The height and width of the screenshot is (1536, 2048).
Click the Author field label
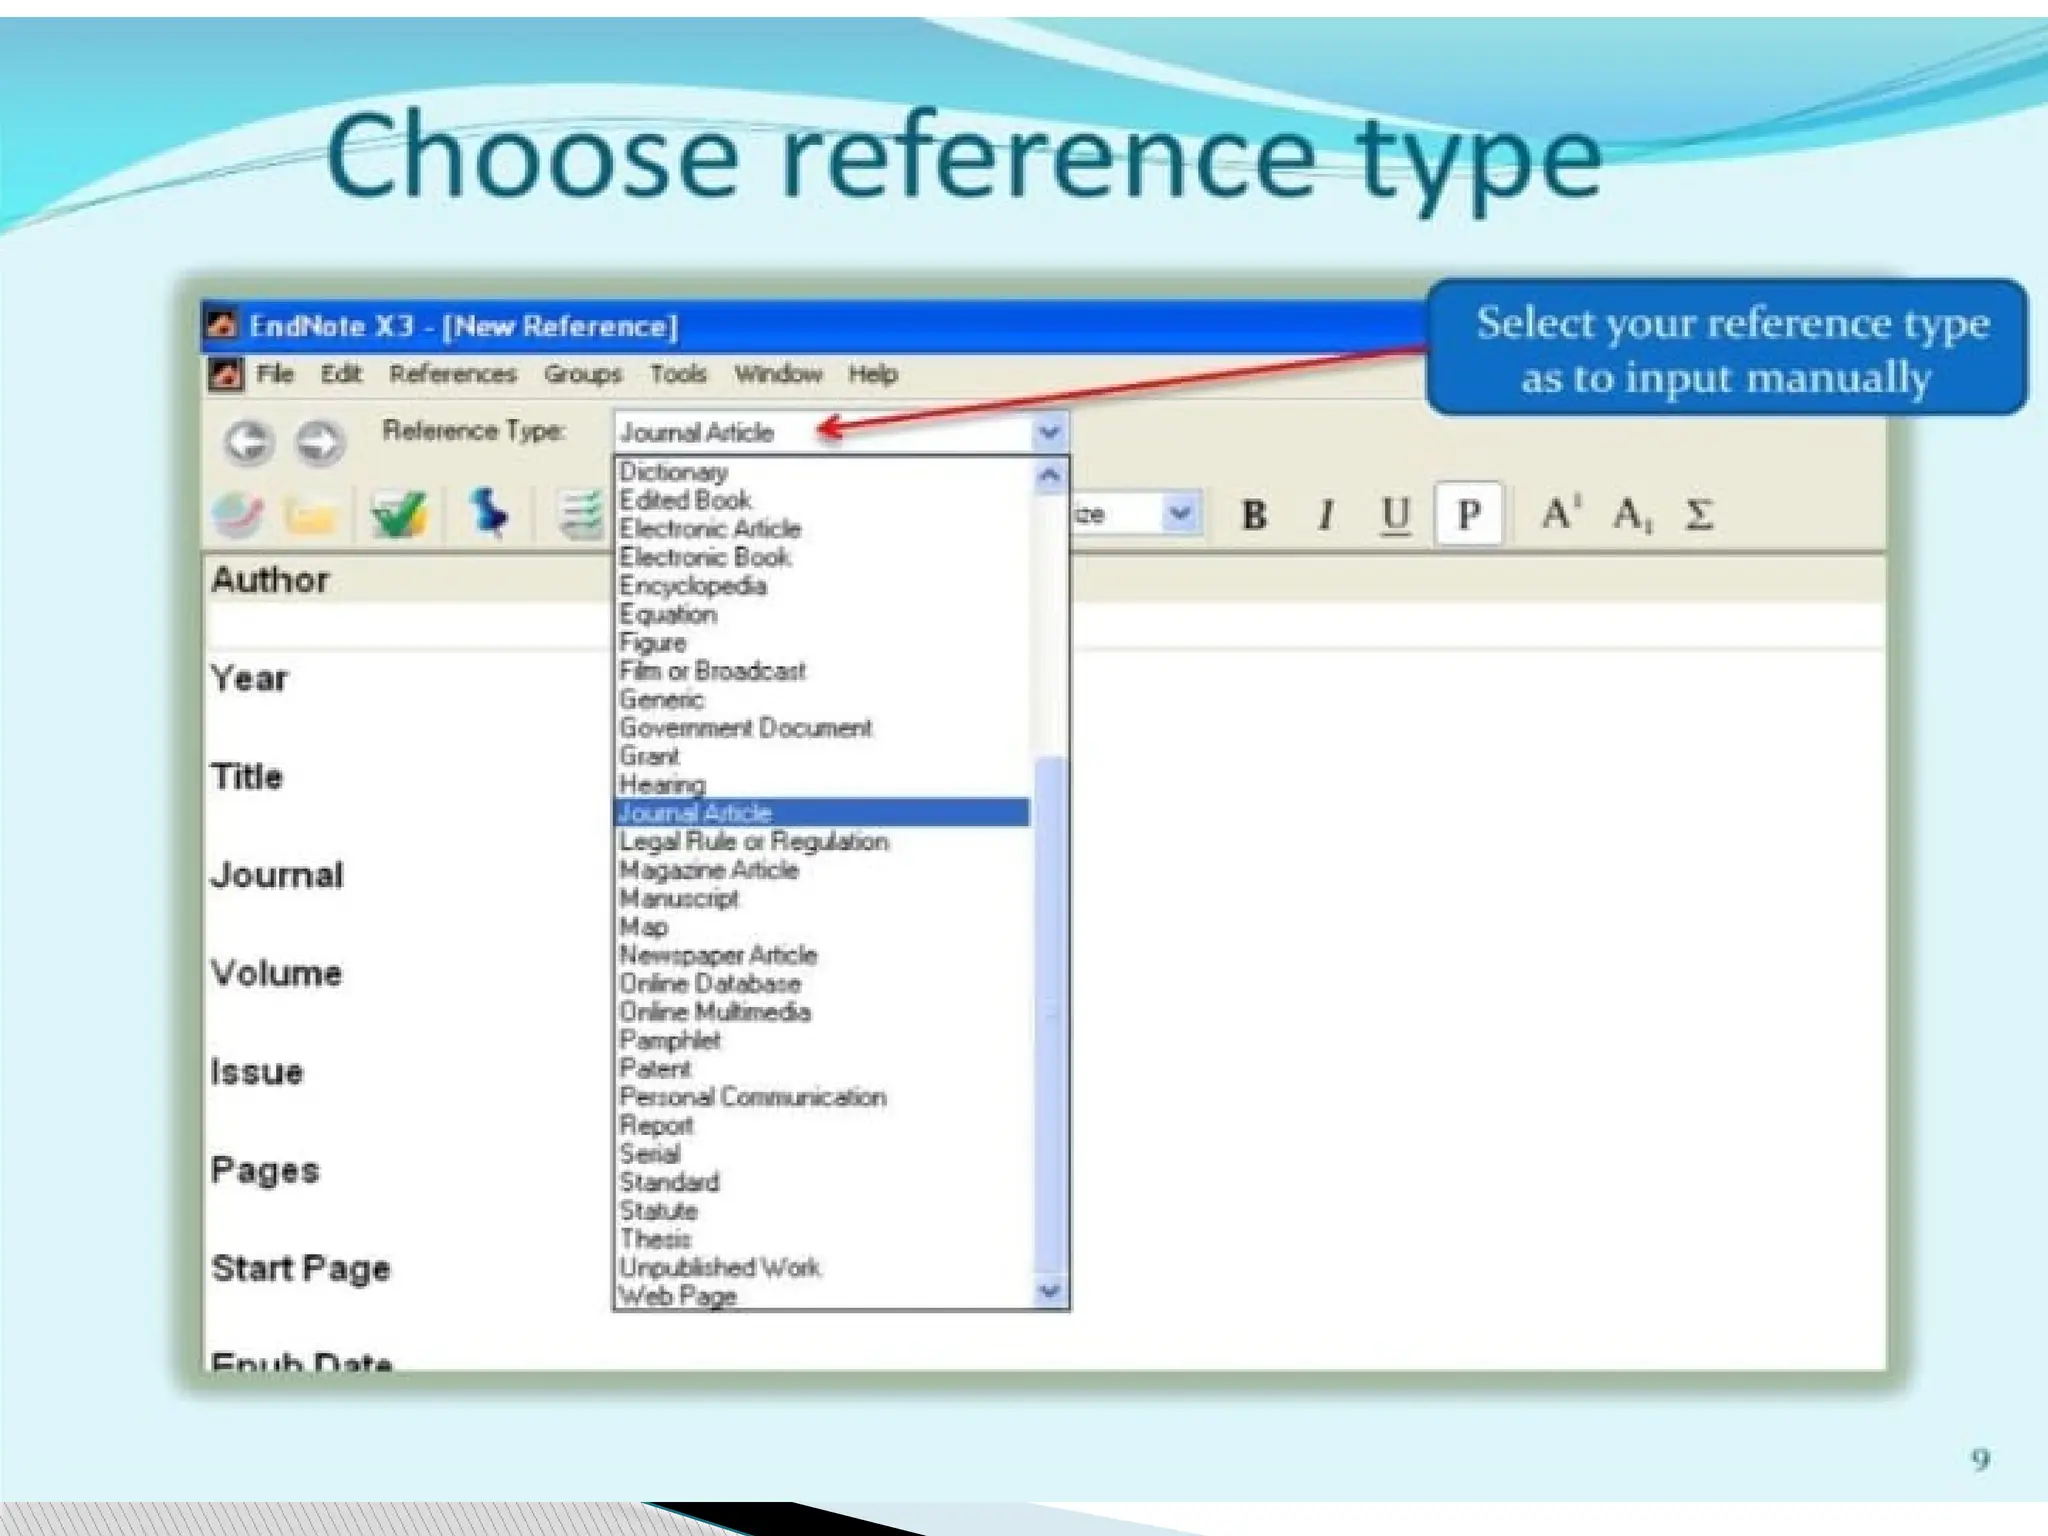point(270,580)
